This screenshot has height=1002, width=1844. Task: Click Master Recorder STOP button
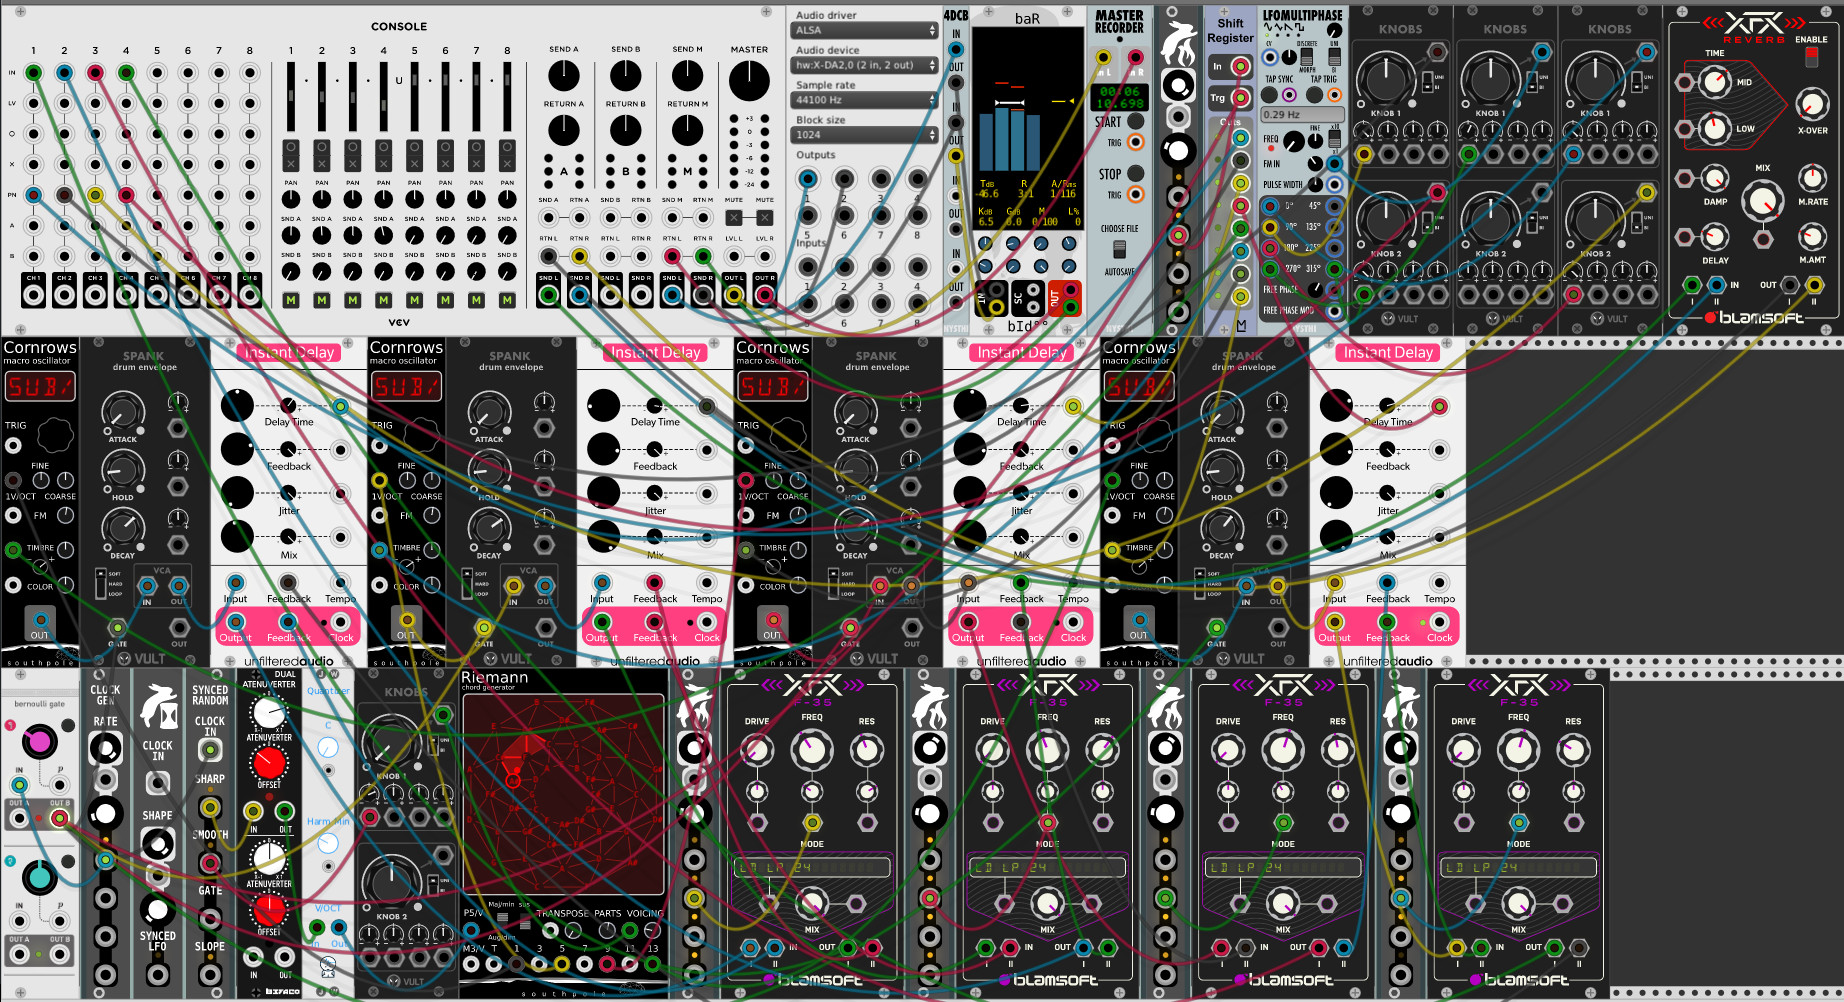1135,173
